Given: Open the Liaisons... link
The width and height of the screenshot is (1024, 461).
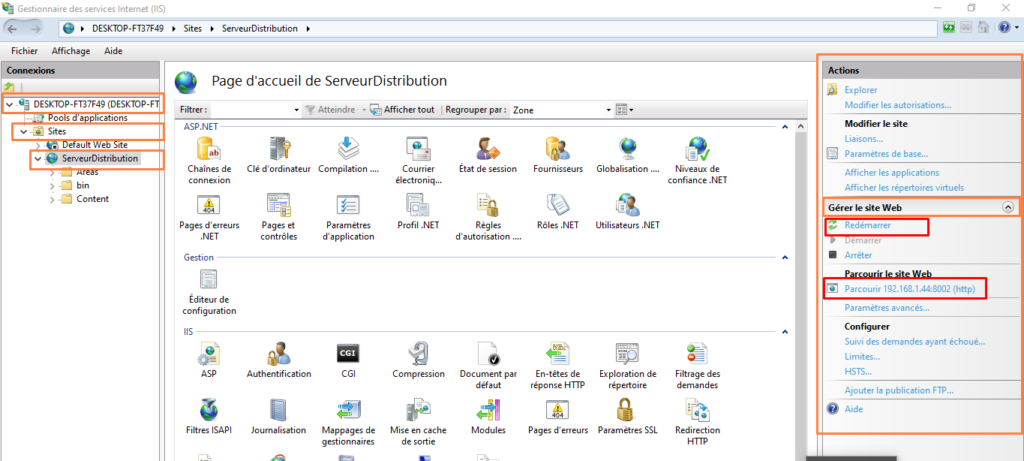Looking at the screenshot, I should pos(863,138).
